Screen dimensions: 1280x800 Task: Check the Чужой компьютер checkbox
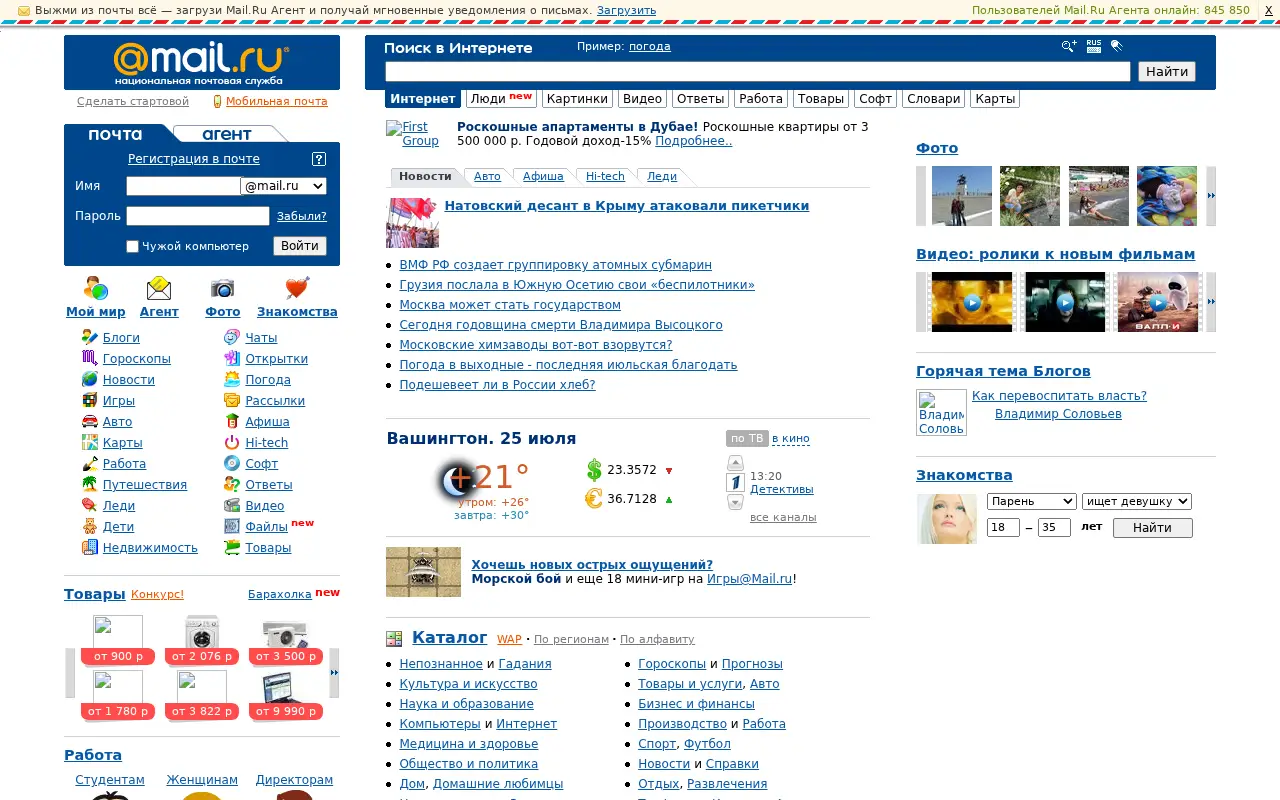pos(132,246)
